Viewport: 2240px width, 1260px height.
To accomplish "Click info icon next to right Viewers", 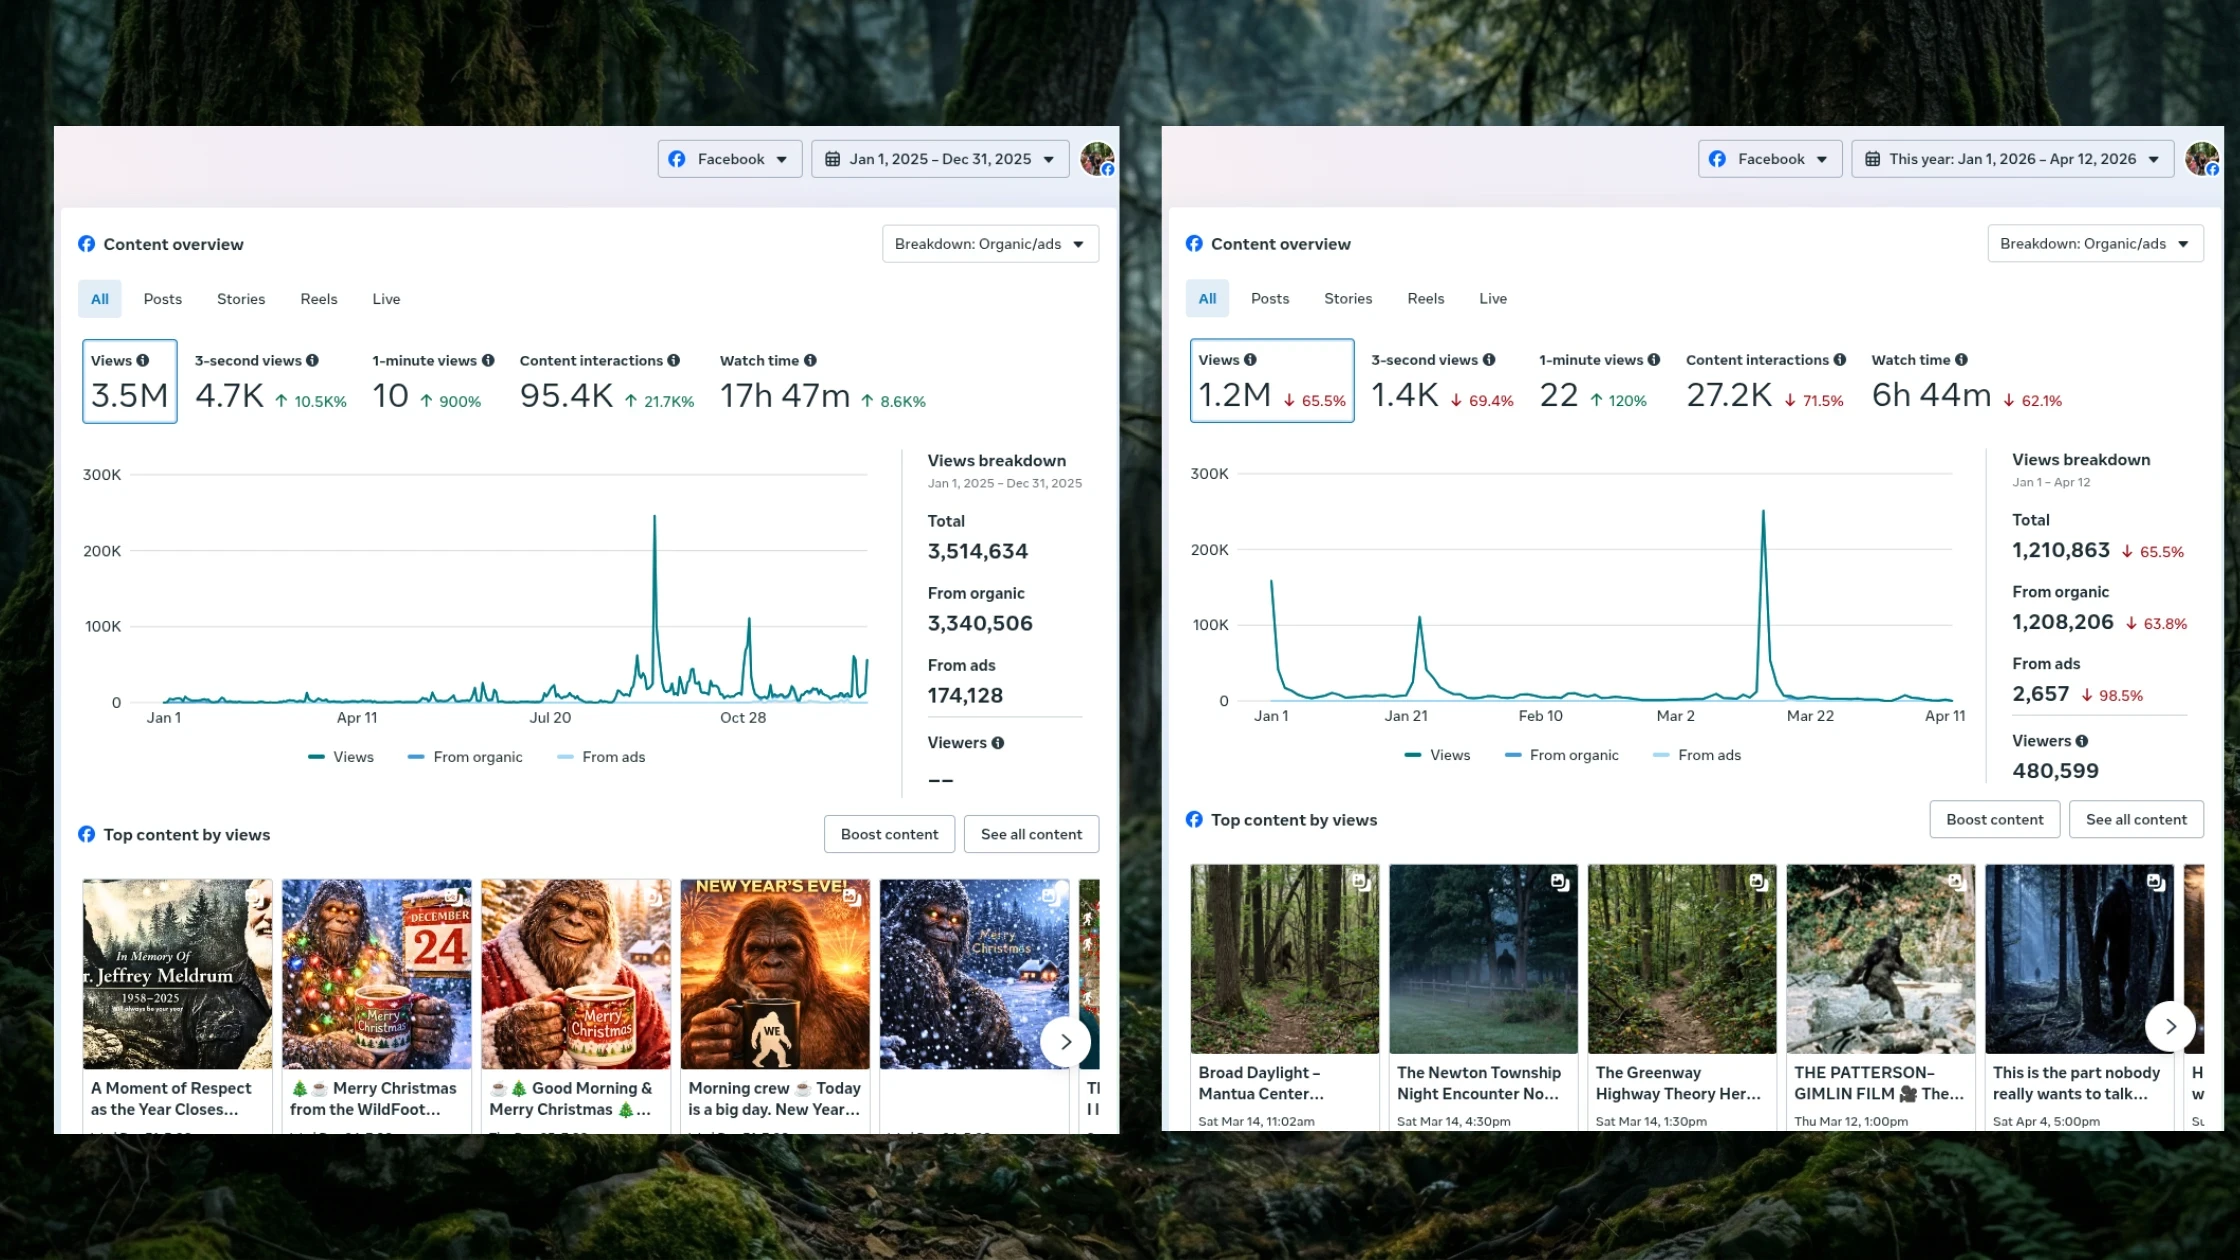I will click(2082, 741).
